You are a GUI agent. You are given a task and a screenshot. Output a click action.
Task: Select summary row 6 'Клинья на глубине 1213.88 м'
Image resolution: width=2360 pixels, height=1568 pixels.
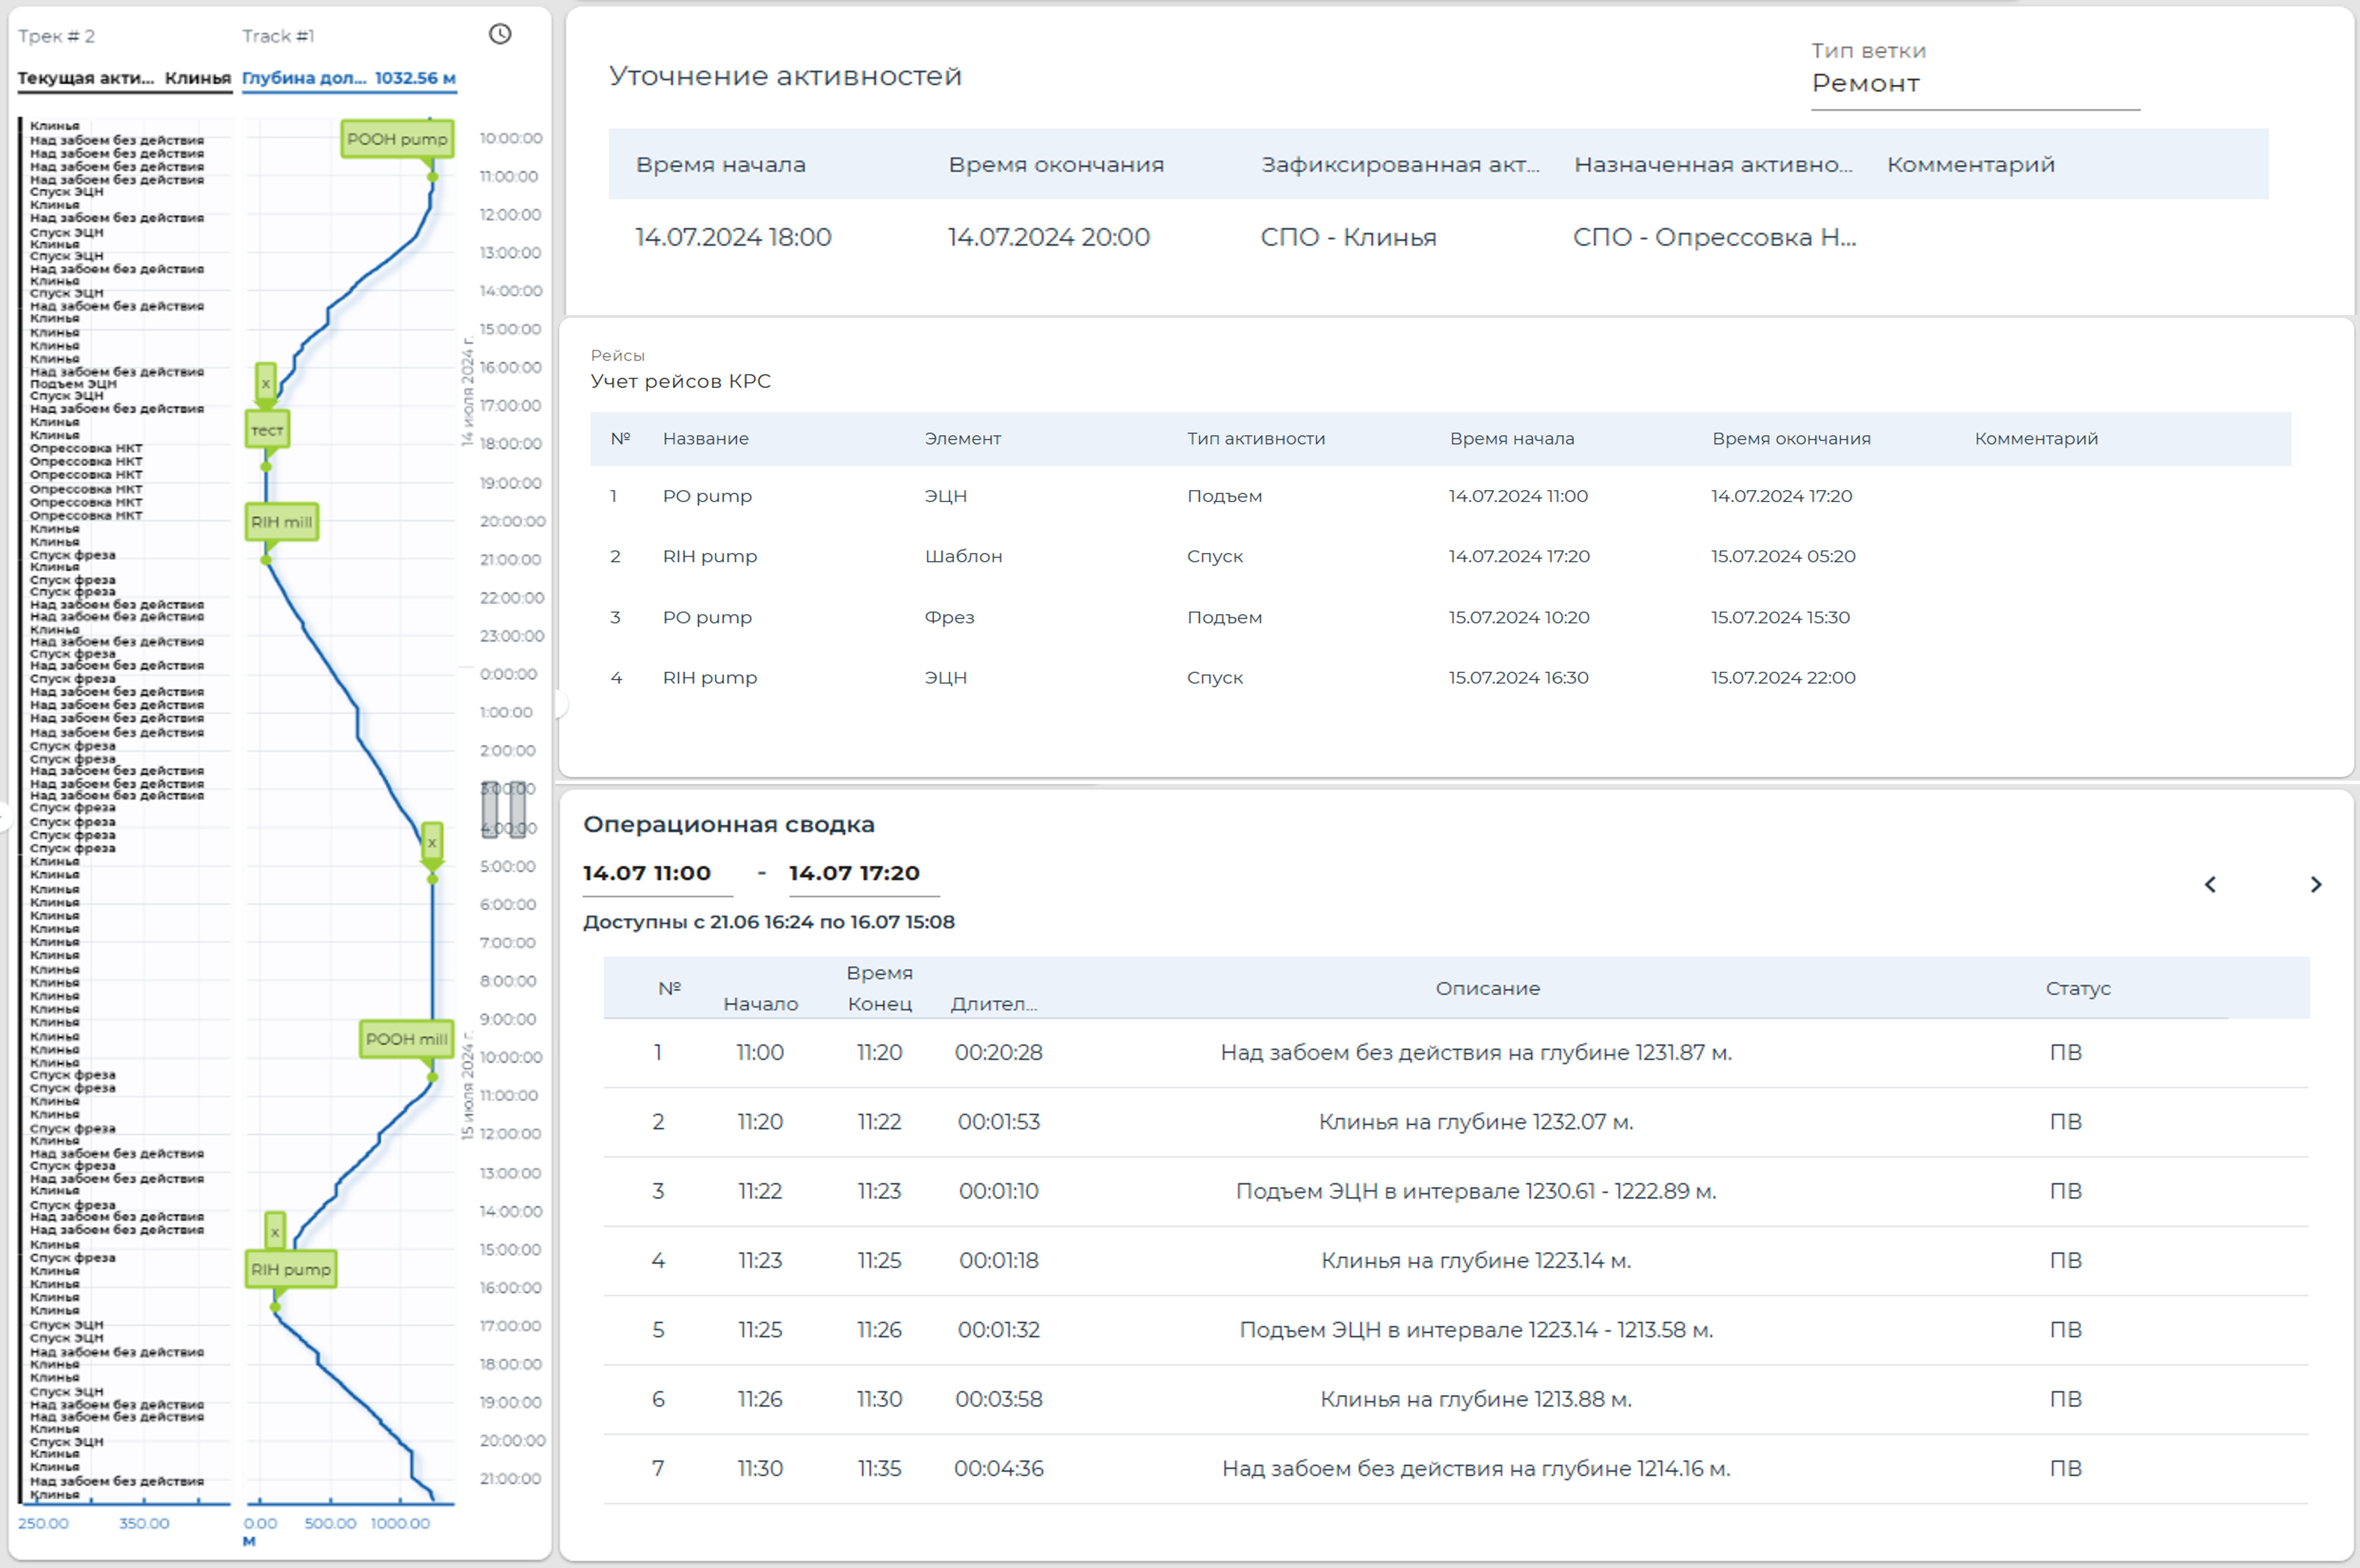[x=1456, y=1399]
